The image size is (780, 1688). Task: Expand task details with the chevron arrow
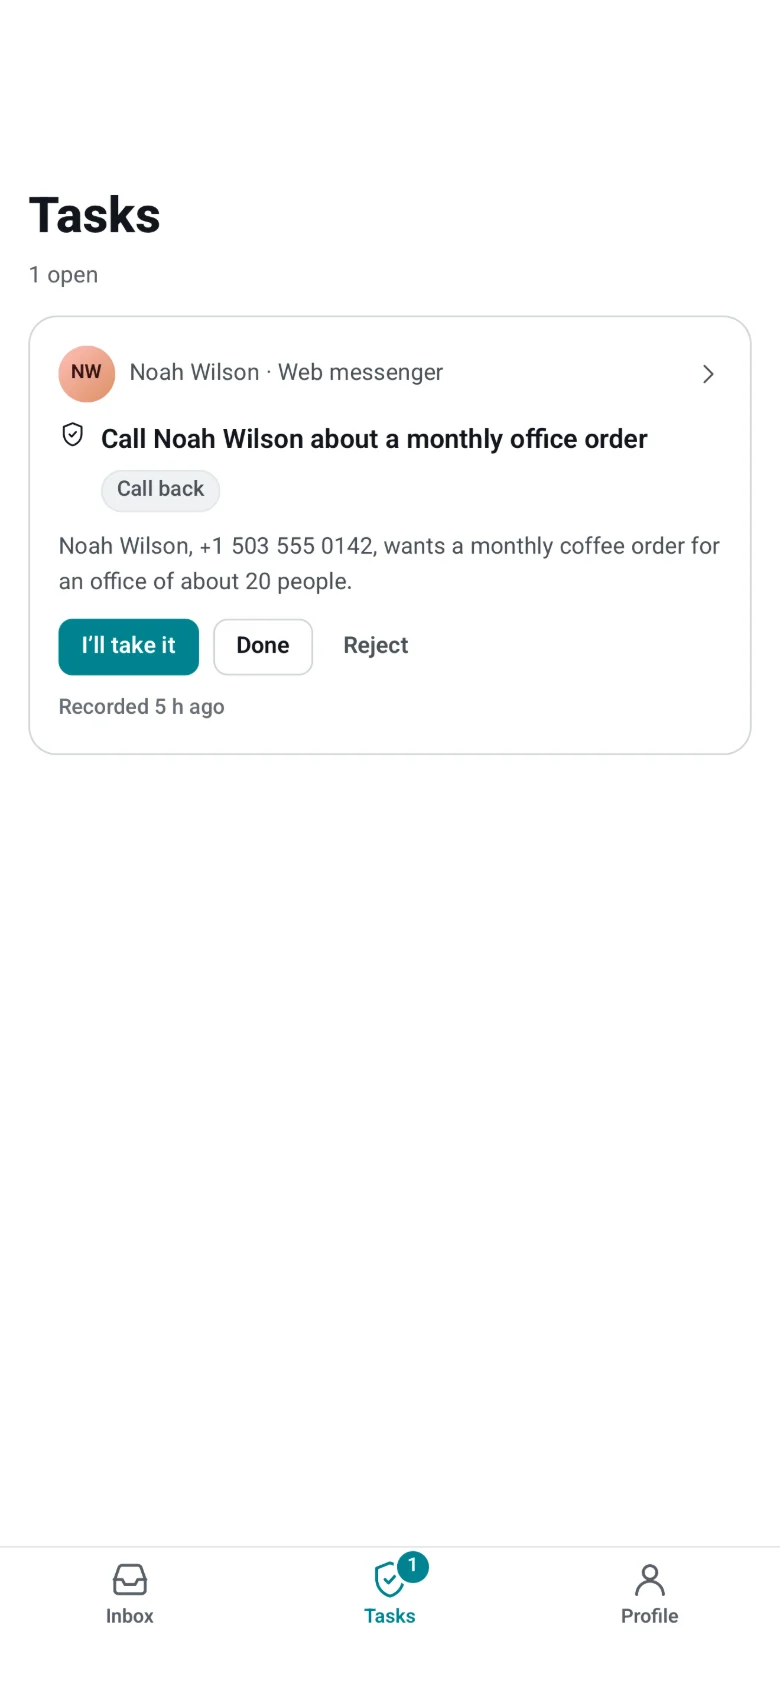(x=708, y=374)
